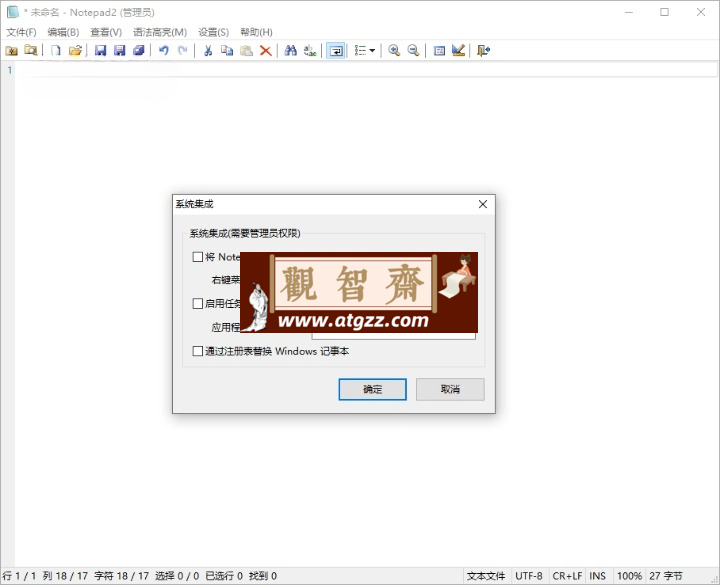Open the 编辑(B) menu
This screenshot has width=720, height=585.
(63, 32)
